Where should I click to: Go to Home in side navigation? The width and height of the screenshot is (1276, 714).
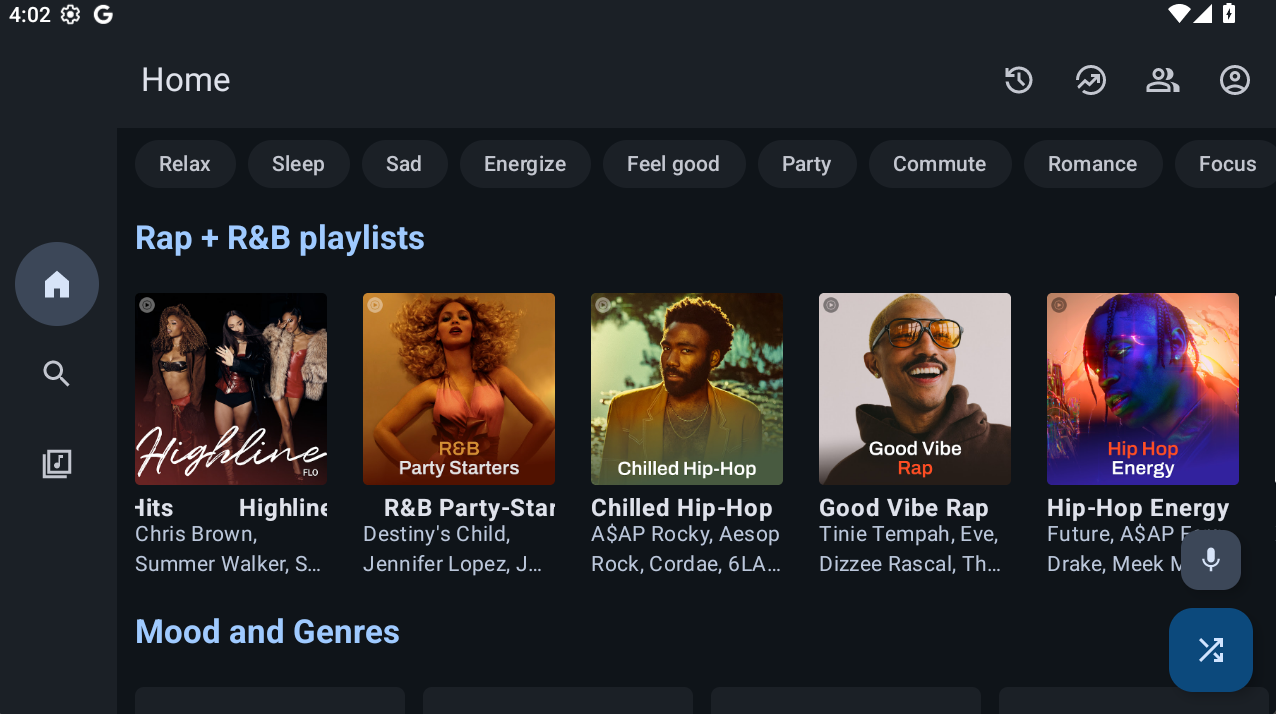pyautogui.click(x=57, y=284)
